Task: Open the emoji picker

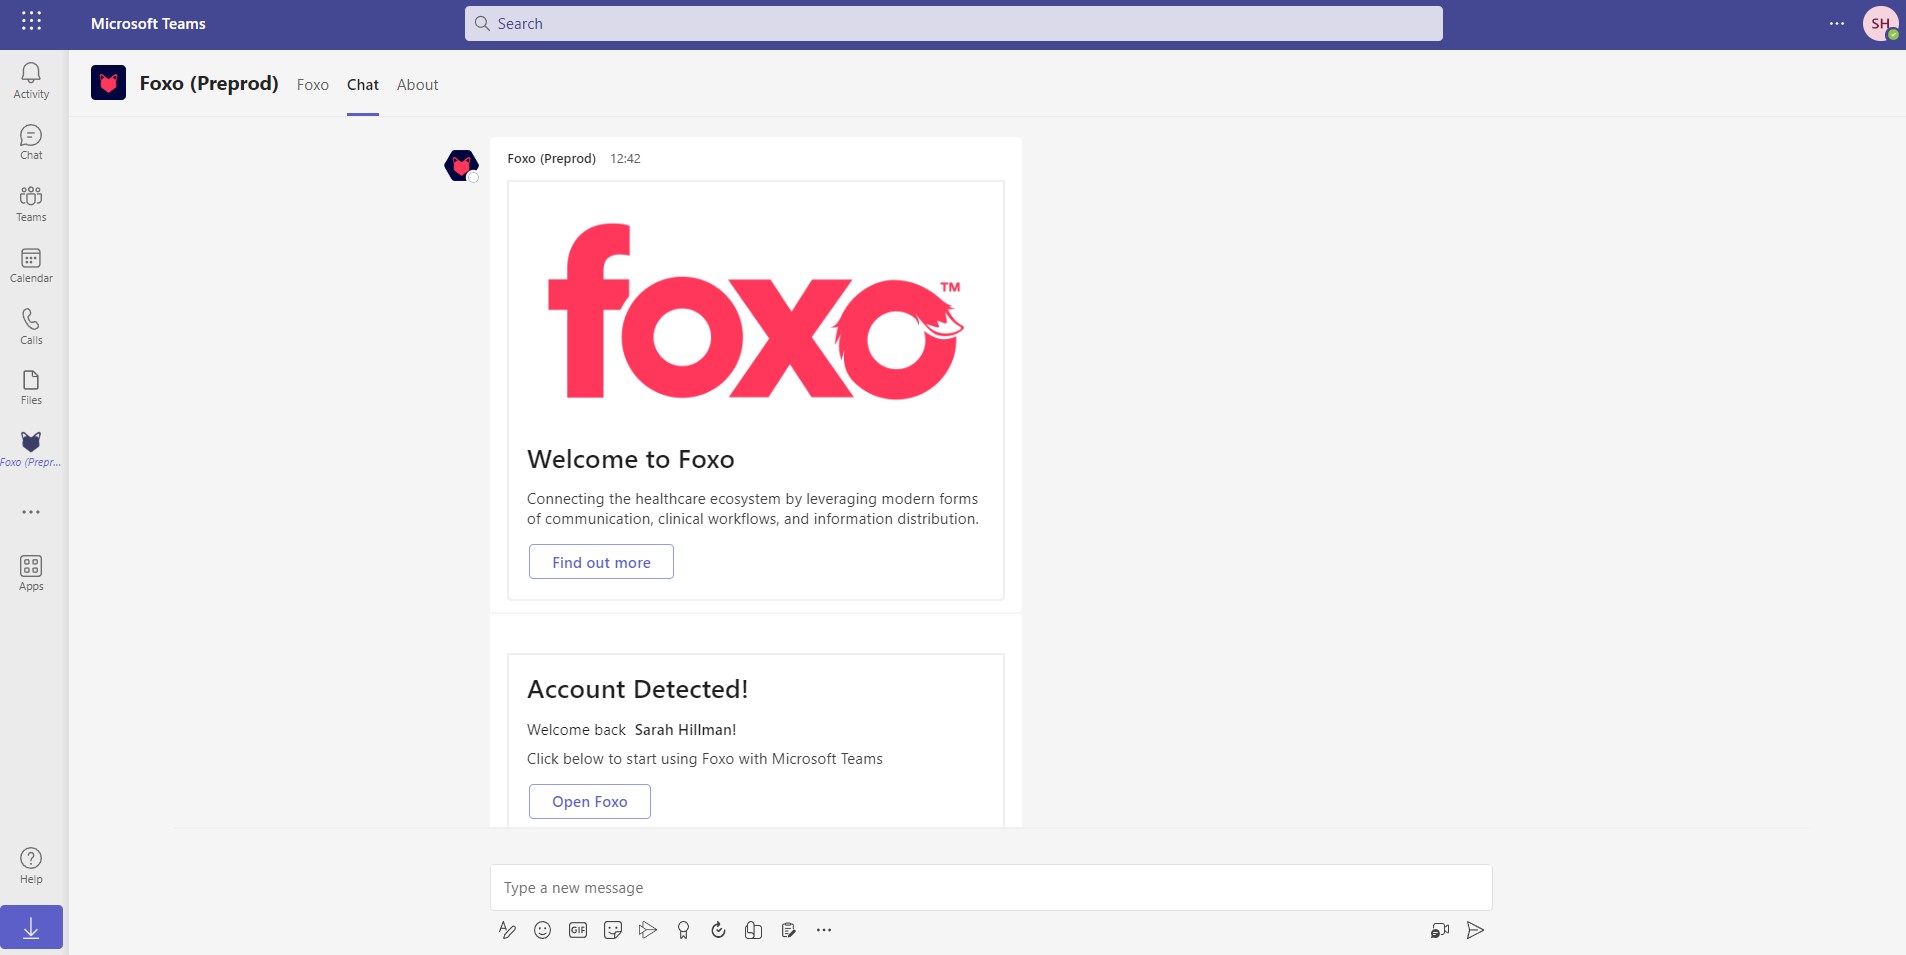Action: 542,930
